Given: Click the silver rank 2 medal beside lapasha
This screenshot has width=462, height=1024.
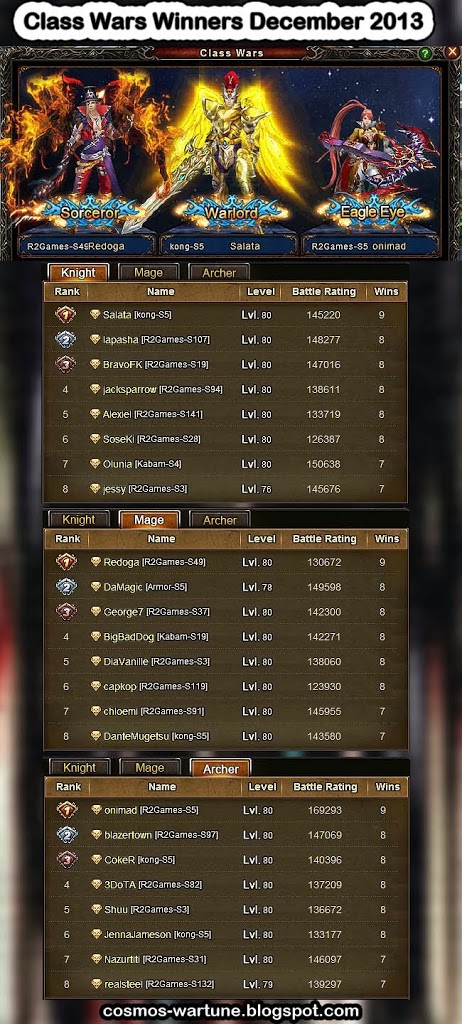Looking at the screenshot, I should pos(66,340).
